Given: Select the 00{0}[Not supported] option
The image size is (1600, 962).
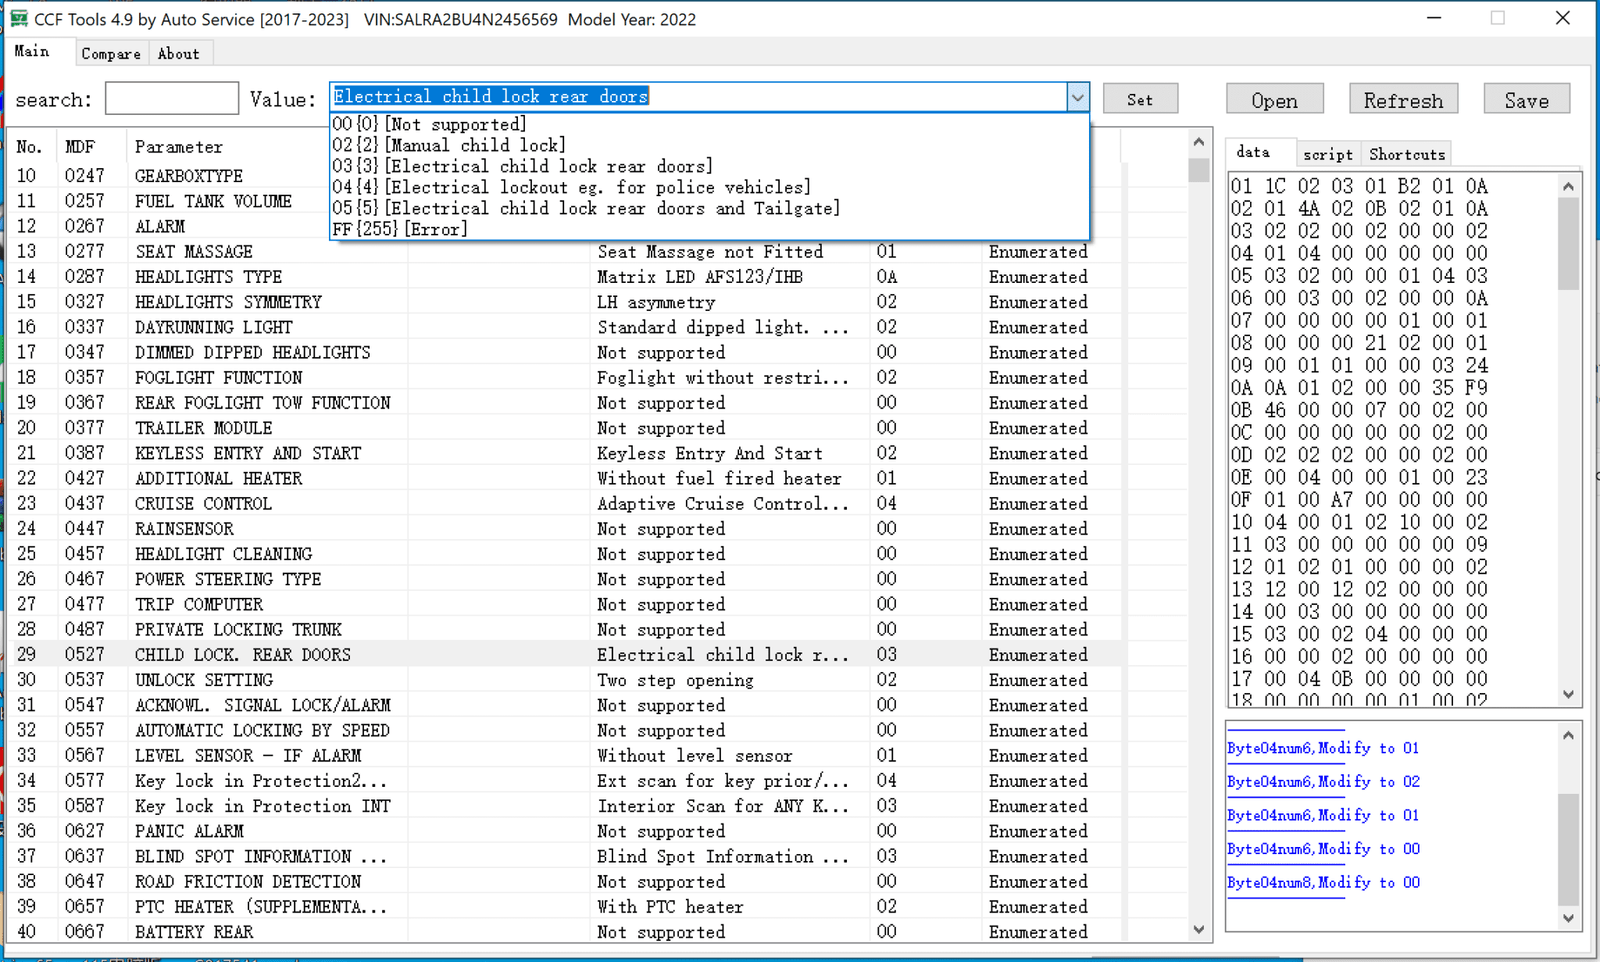Looking at the screenshot, I should pos(429,123).
